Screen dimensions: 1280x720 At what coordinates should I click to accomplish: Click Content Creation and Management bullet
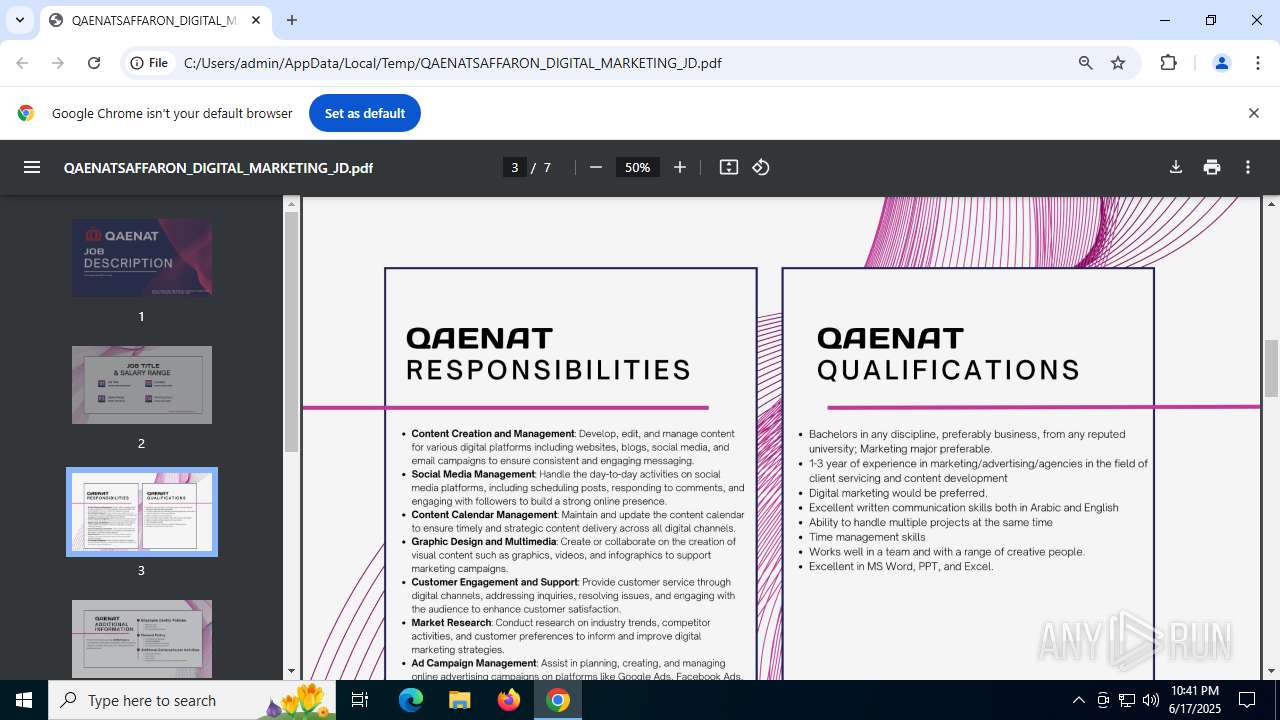pos(574,447)
